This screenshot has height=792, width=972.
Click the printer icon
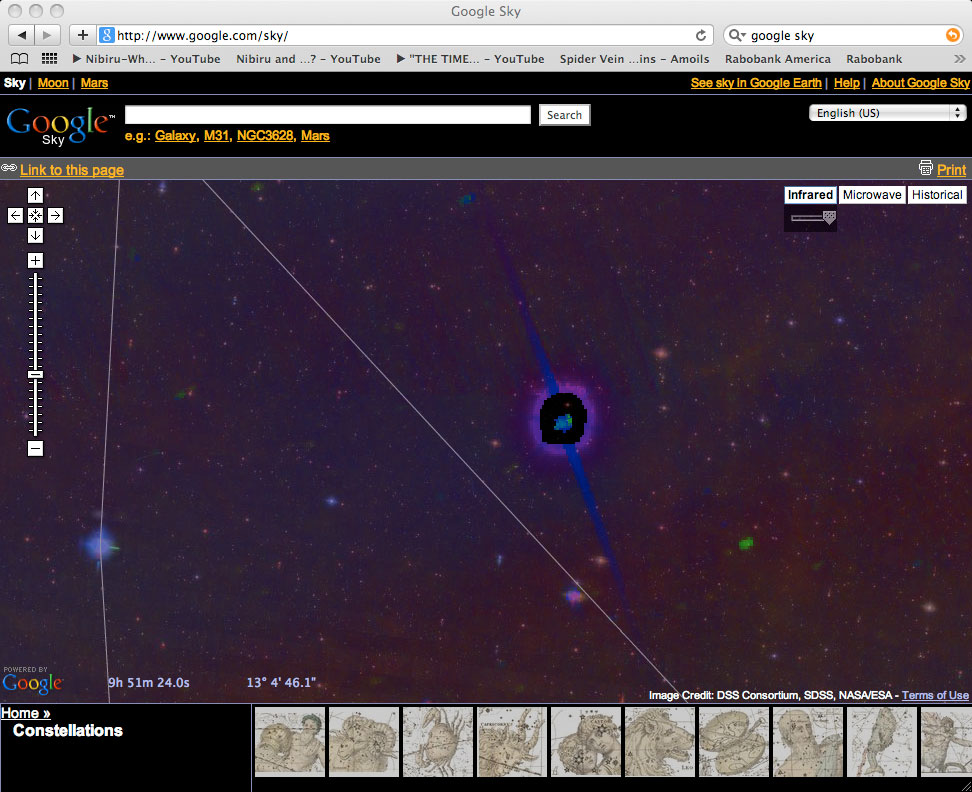(x=926, y=168)
